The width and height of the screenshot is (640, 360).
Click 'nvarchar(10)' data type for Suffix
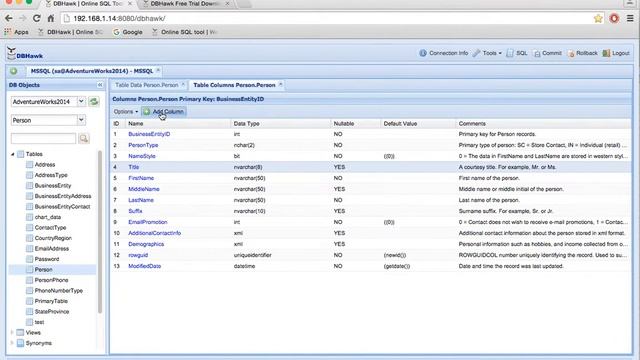point(249,211)
